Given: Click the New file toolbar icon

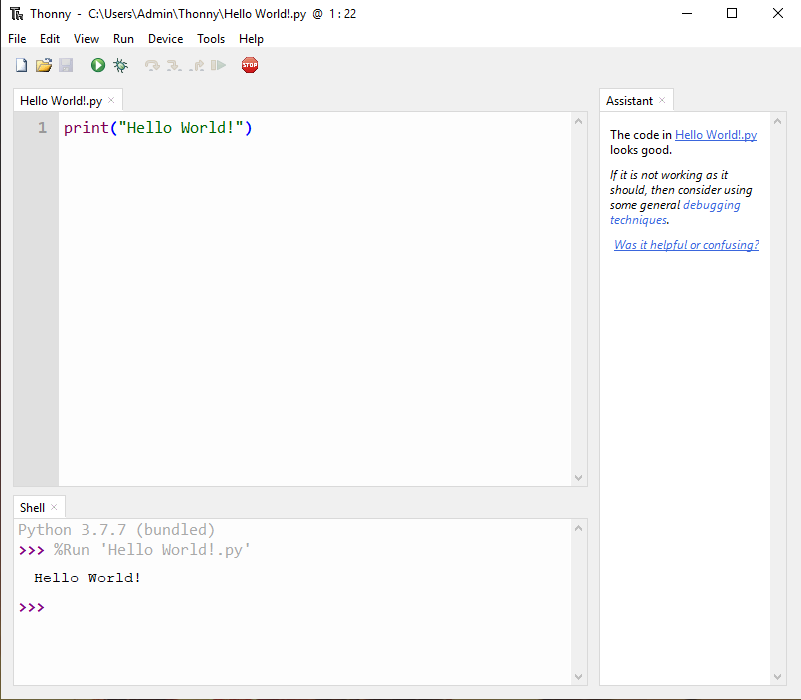Looking at the screenshot, I should click(21, 65).
